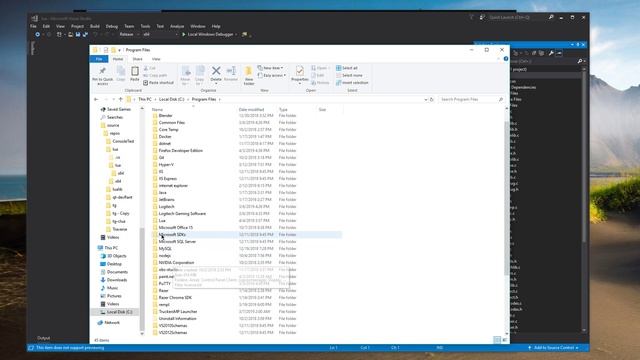Screen dimensions: 640x360
Task: Click the search magnifier in Explorer search box
Action: (501, 99)
